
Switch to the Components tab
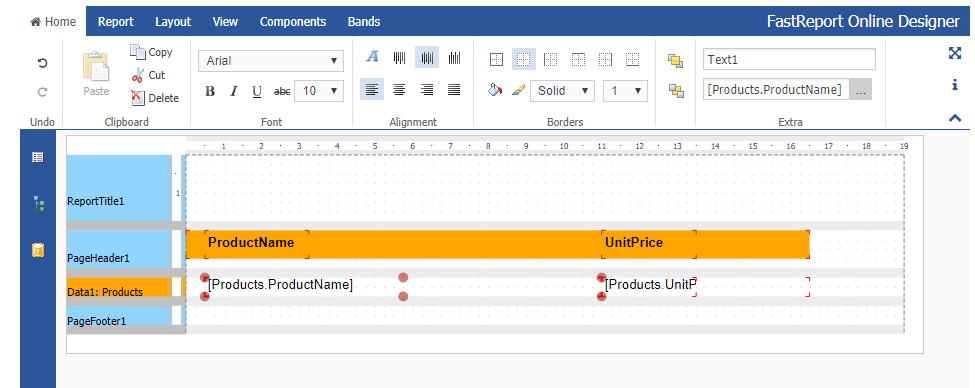(293, 22)
